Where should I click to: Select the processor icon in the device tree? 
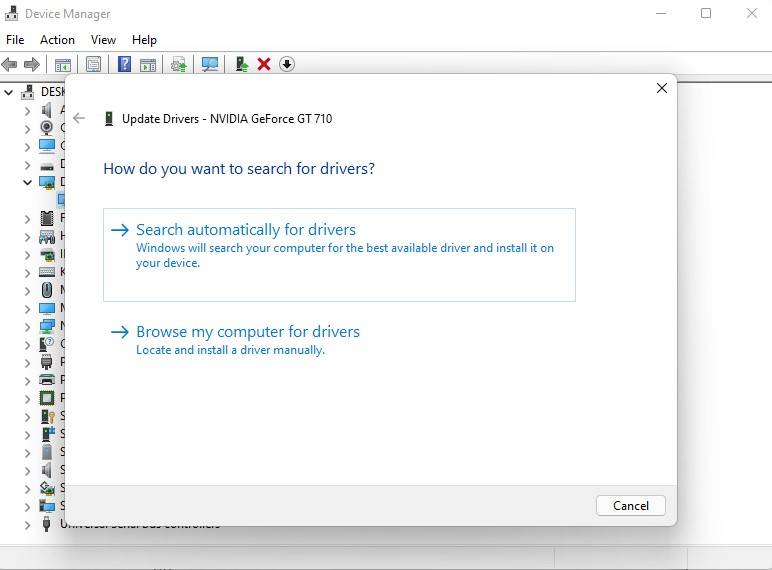(x=47, y=398)
